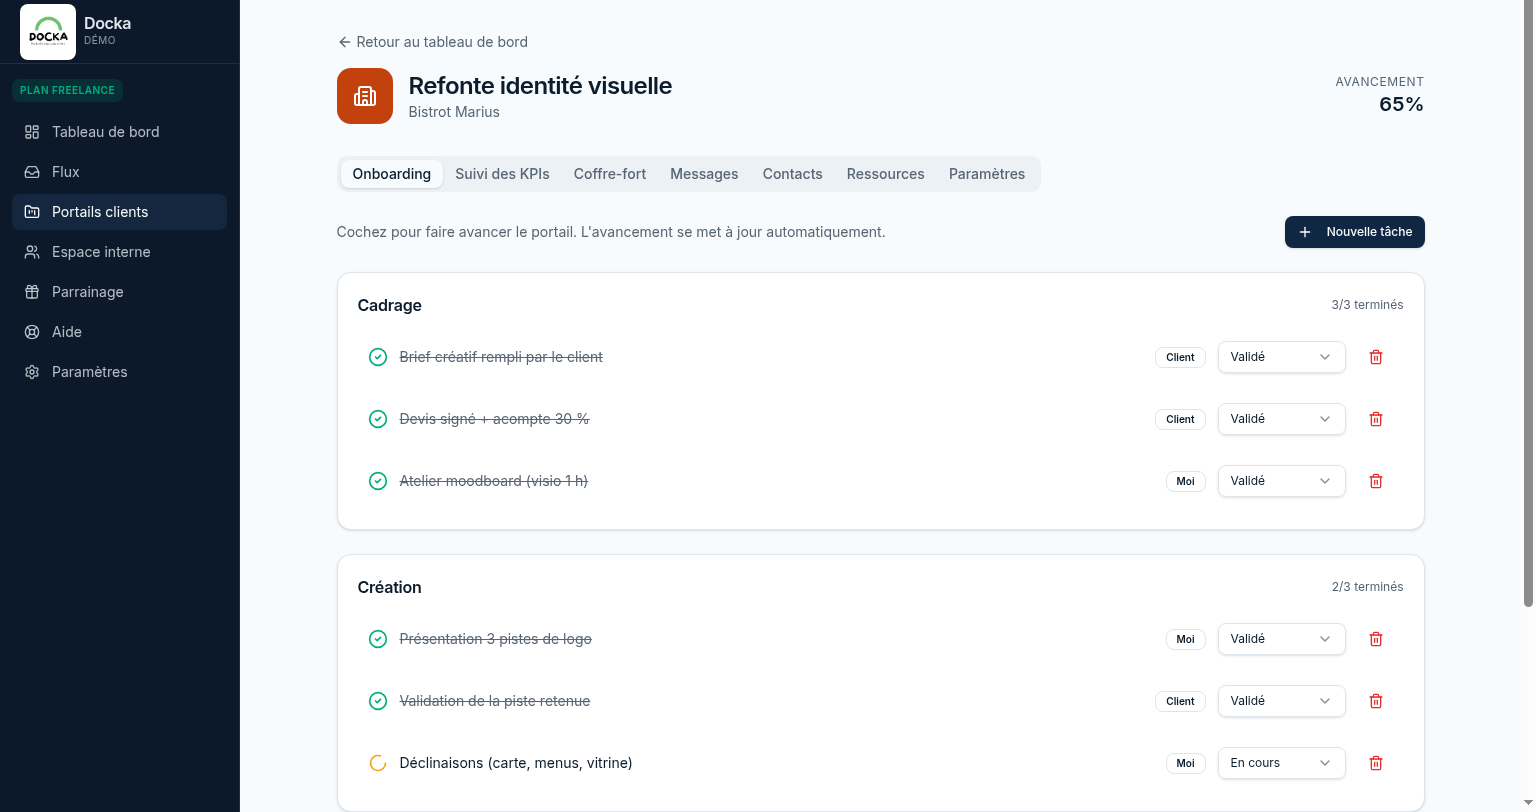
Task: Click the Client badge on Brief créatif
Action: pos(1180,357)
